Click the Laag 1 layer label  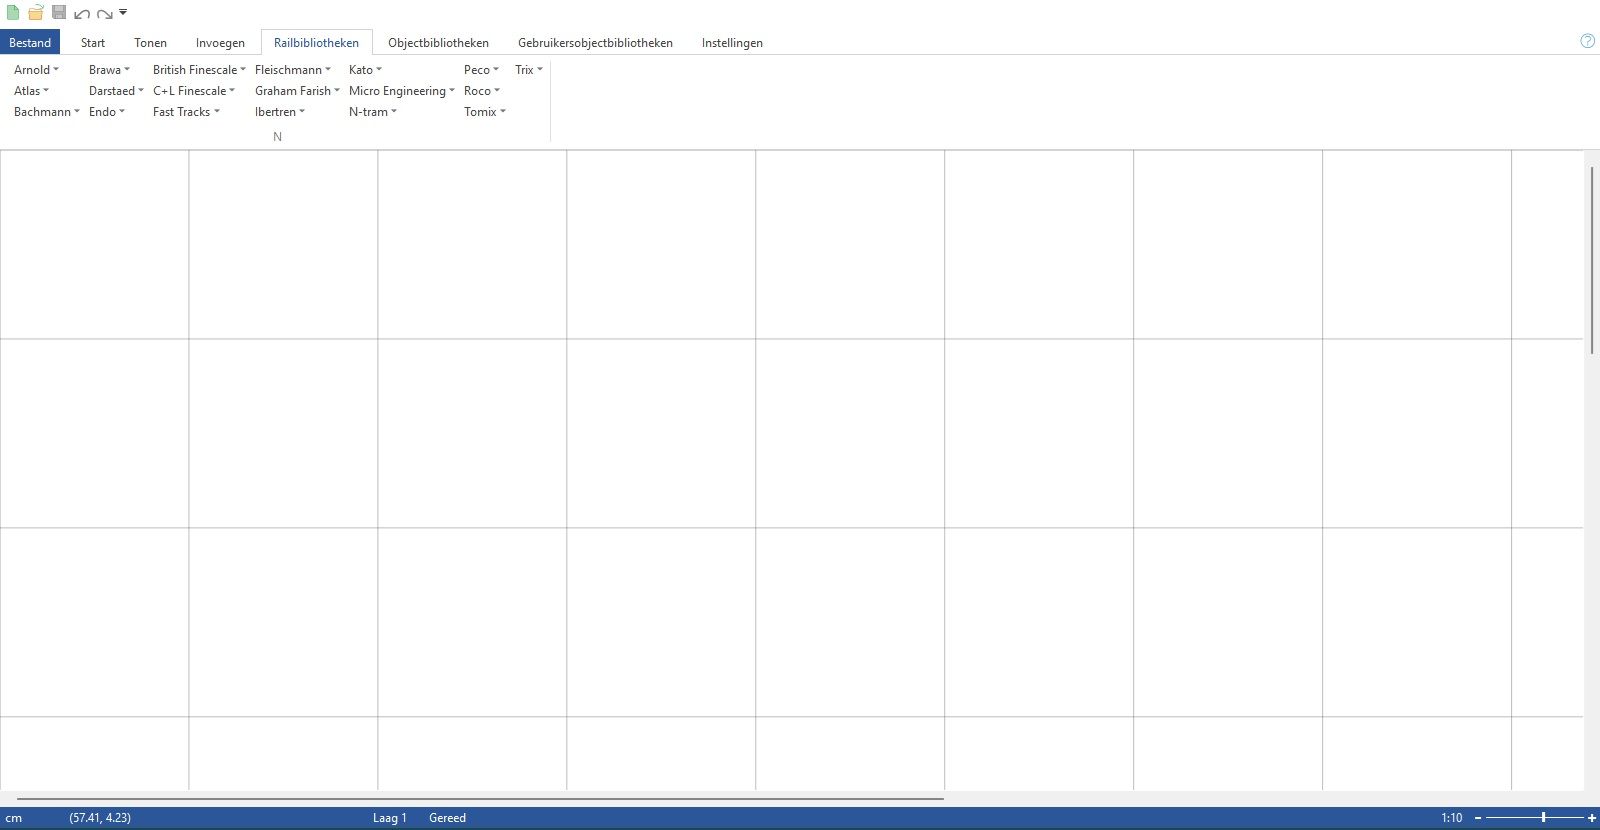389,818
